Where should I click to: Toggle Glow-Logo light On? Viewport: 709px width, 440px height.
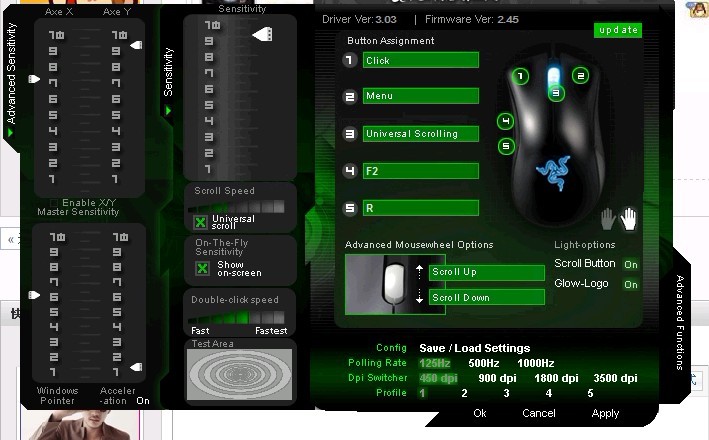pos(631,284)
